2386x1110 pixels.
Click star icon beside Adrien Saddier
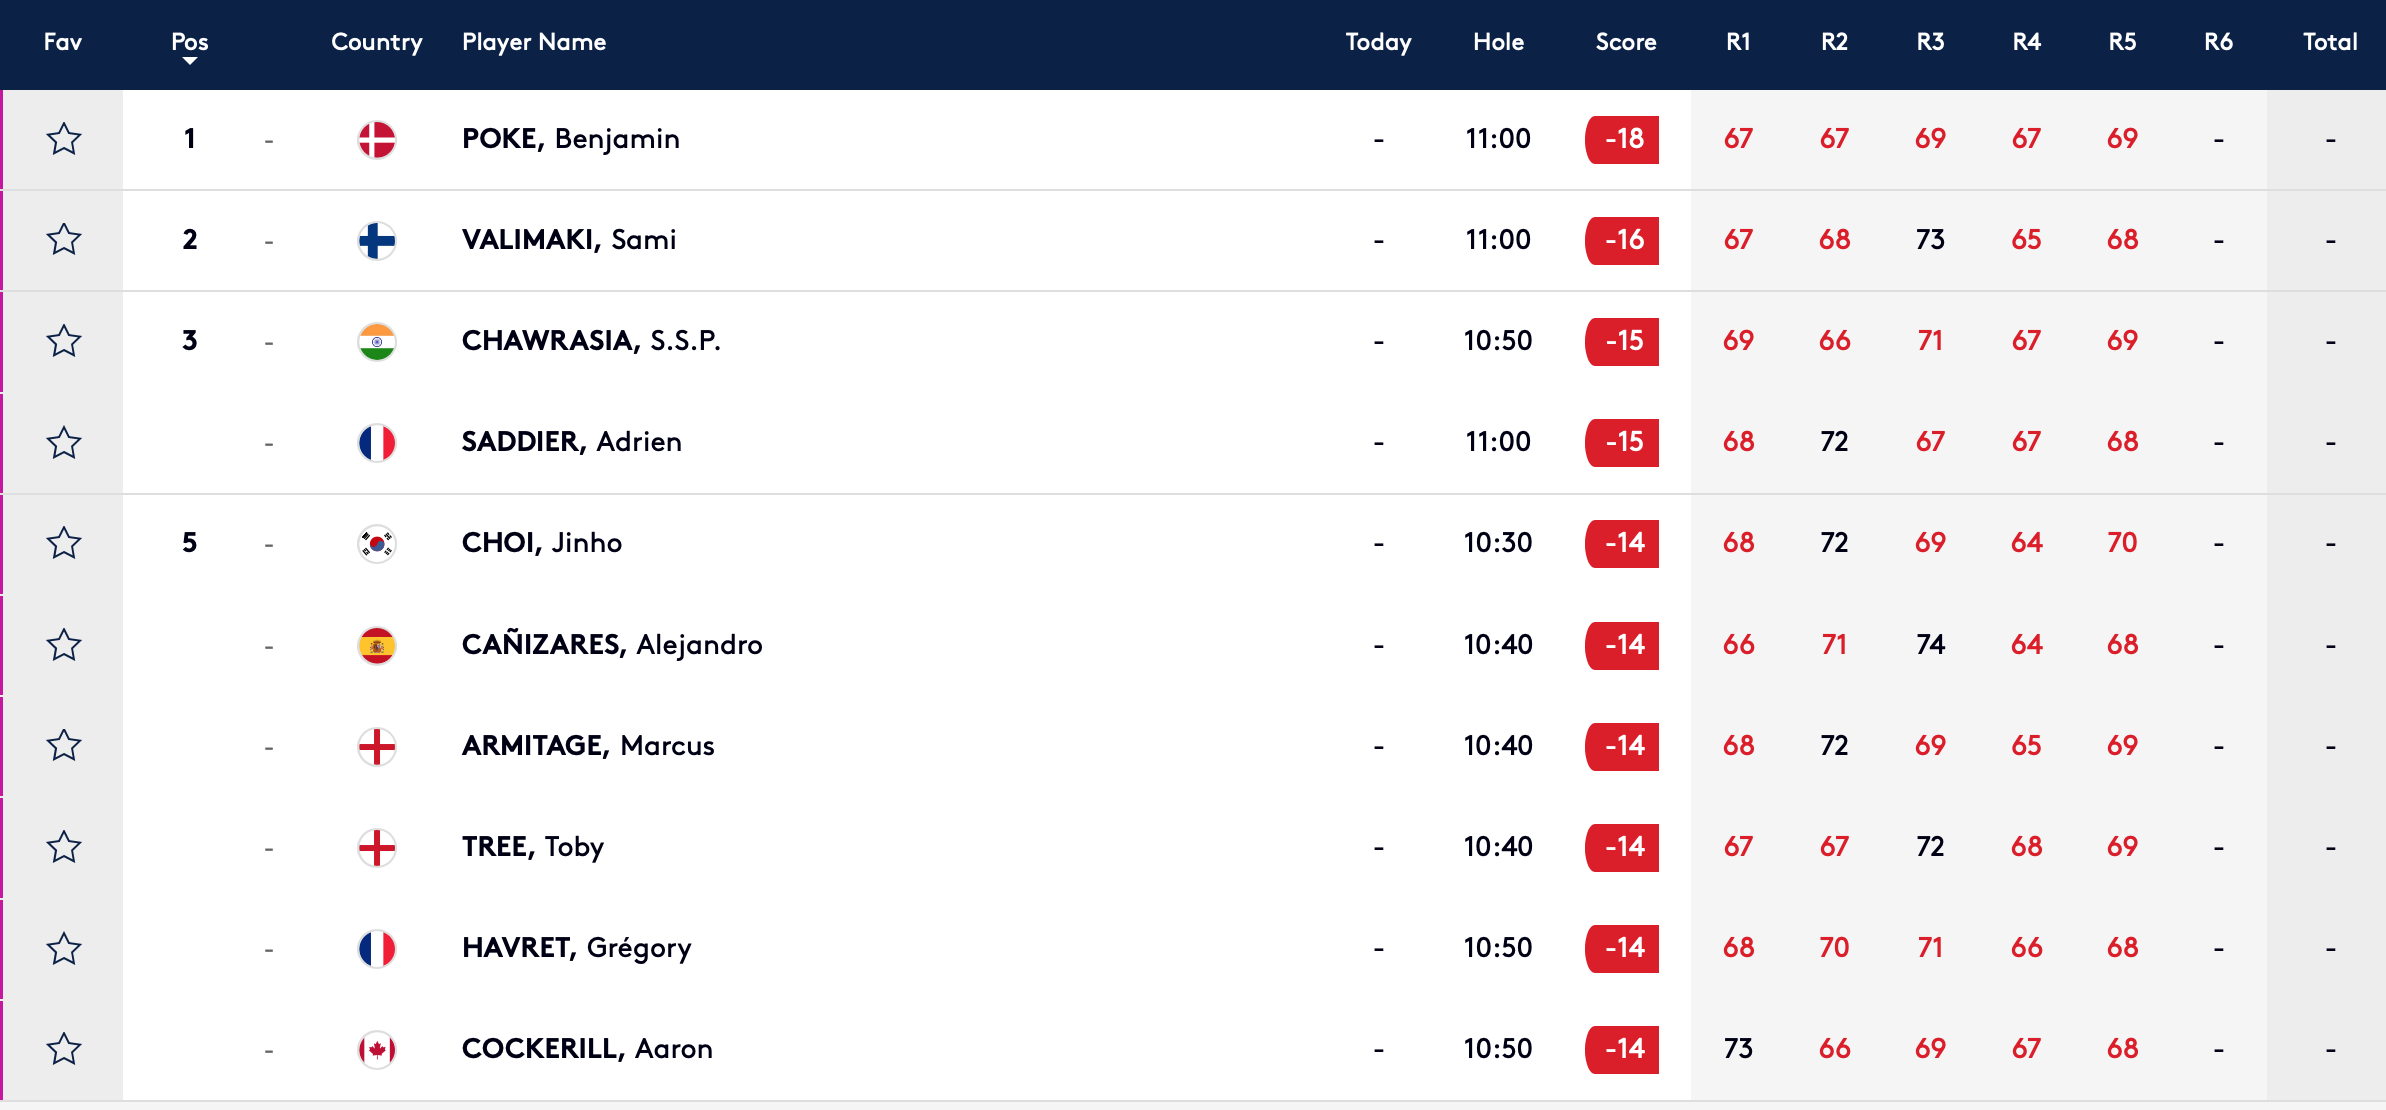click(x=64, y=442)
